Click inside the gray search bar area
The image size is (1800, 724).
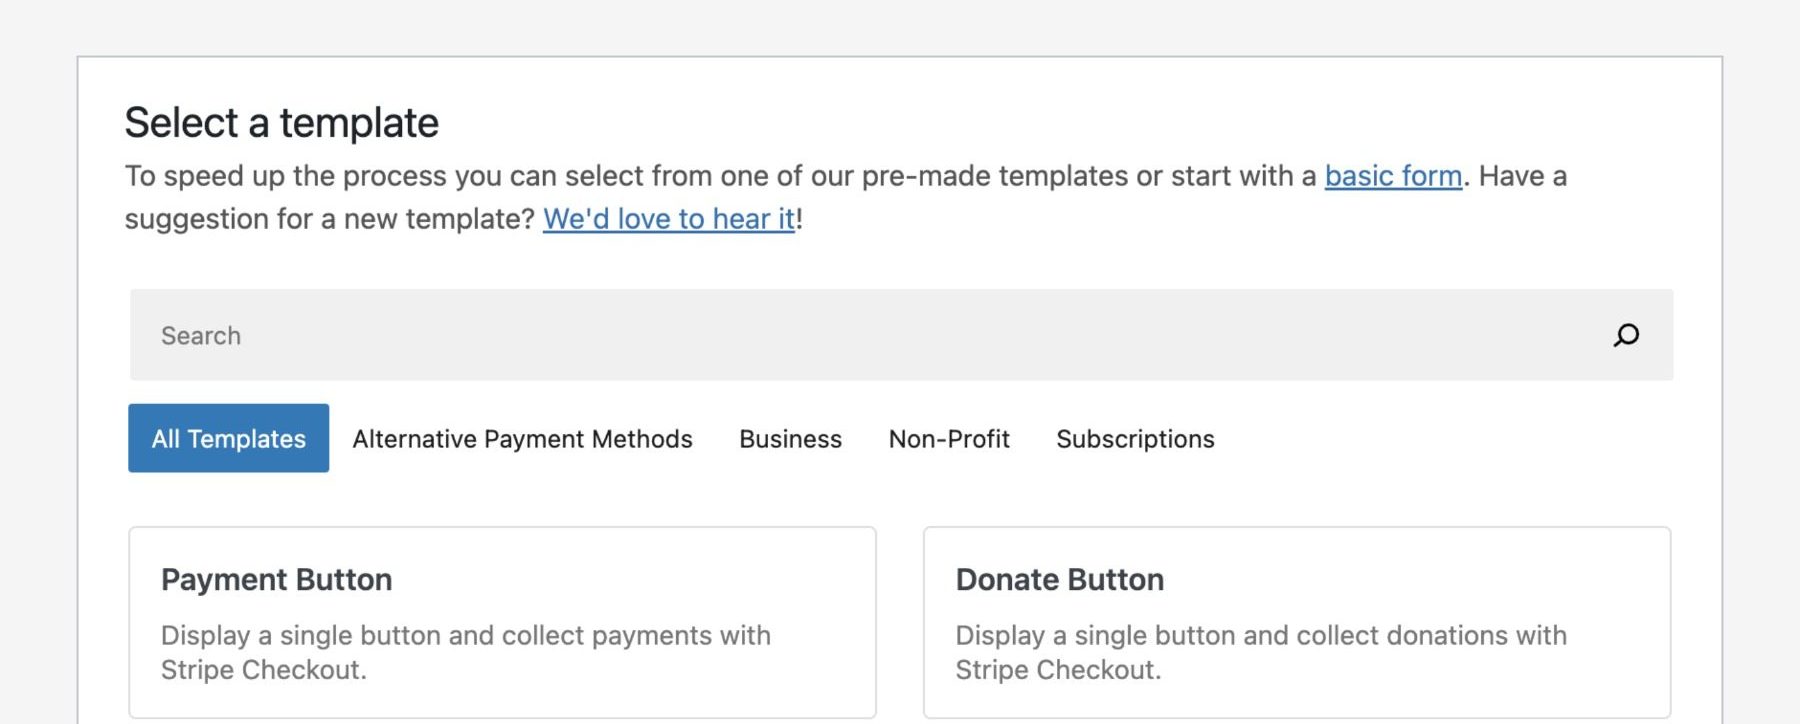[x=900, y=336]
